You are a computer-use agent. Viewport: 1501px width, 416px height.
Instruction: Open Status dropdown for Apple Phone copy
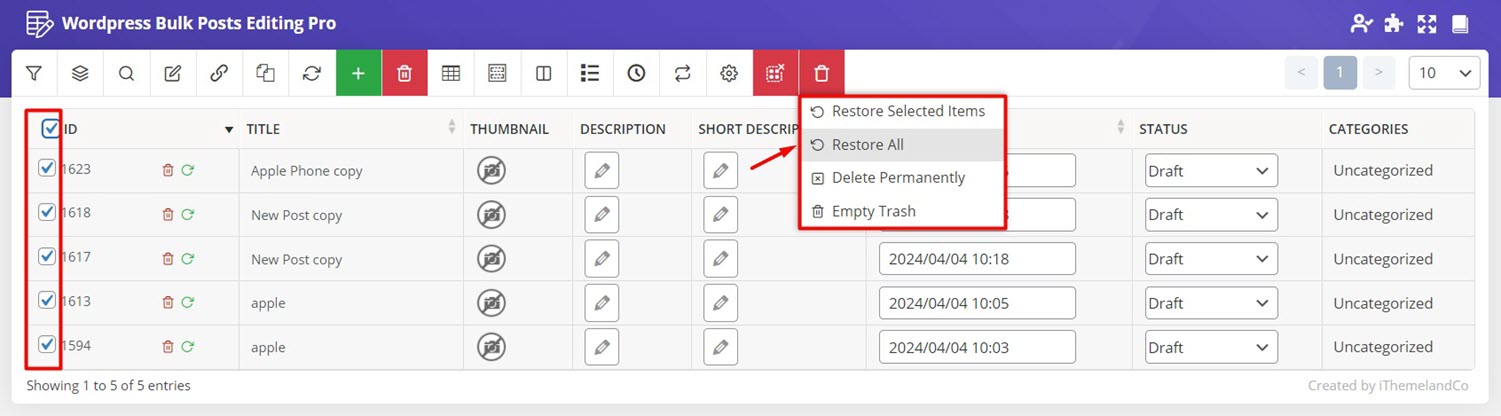(1211, 170)
